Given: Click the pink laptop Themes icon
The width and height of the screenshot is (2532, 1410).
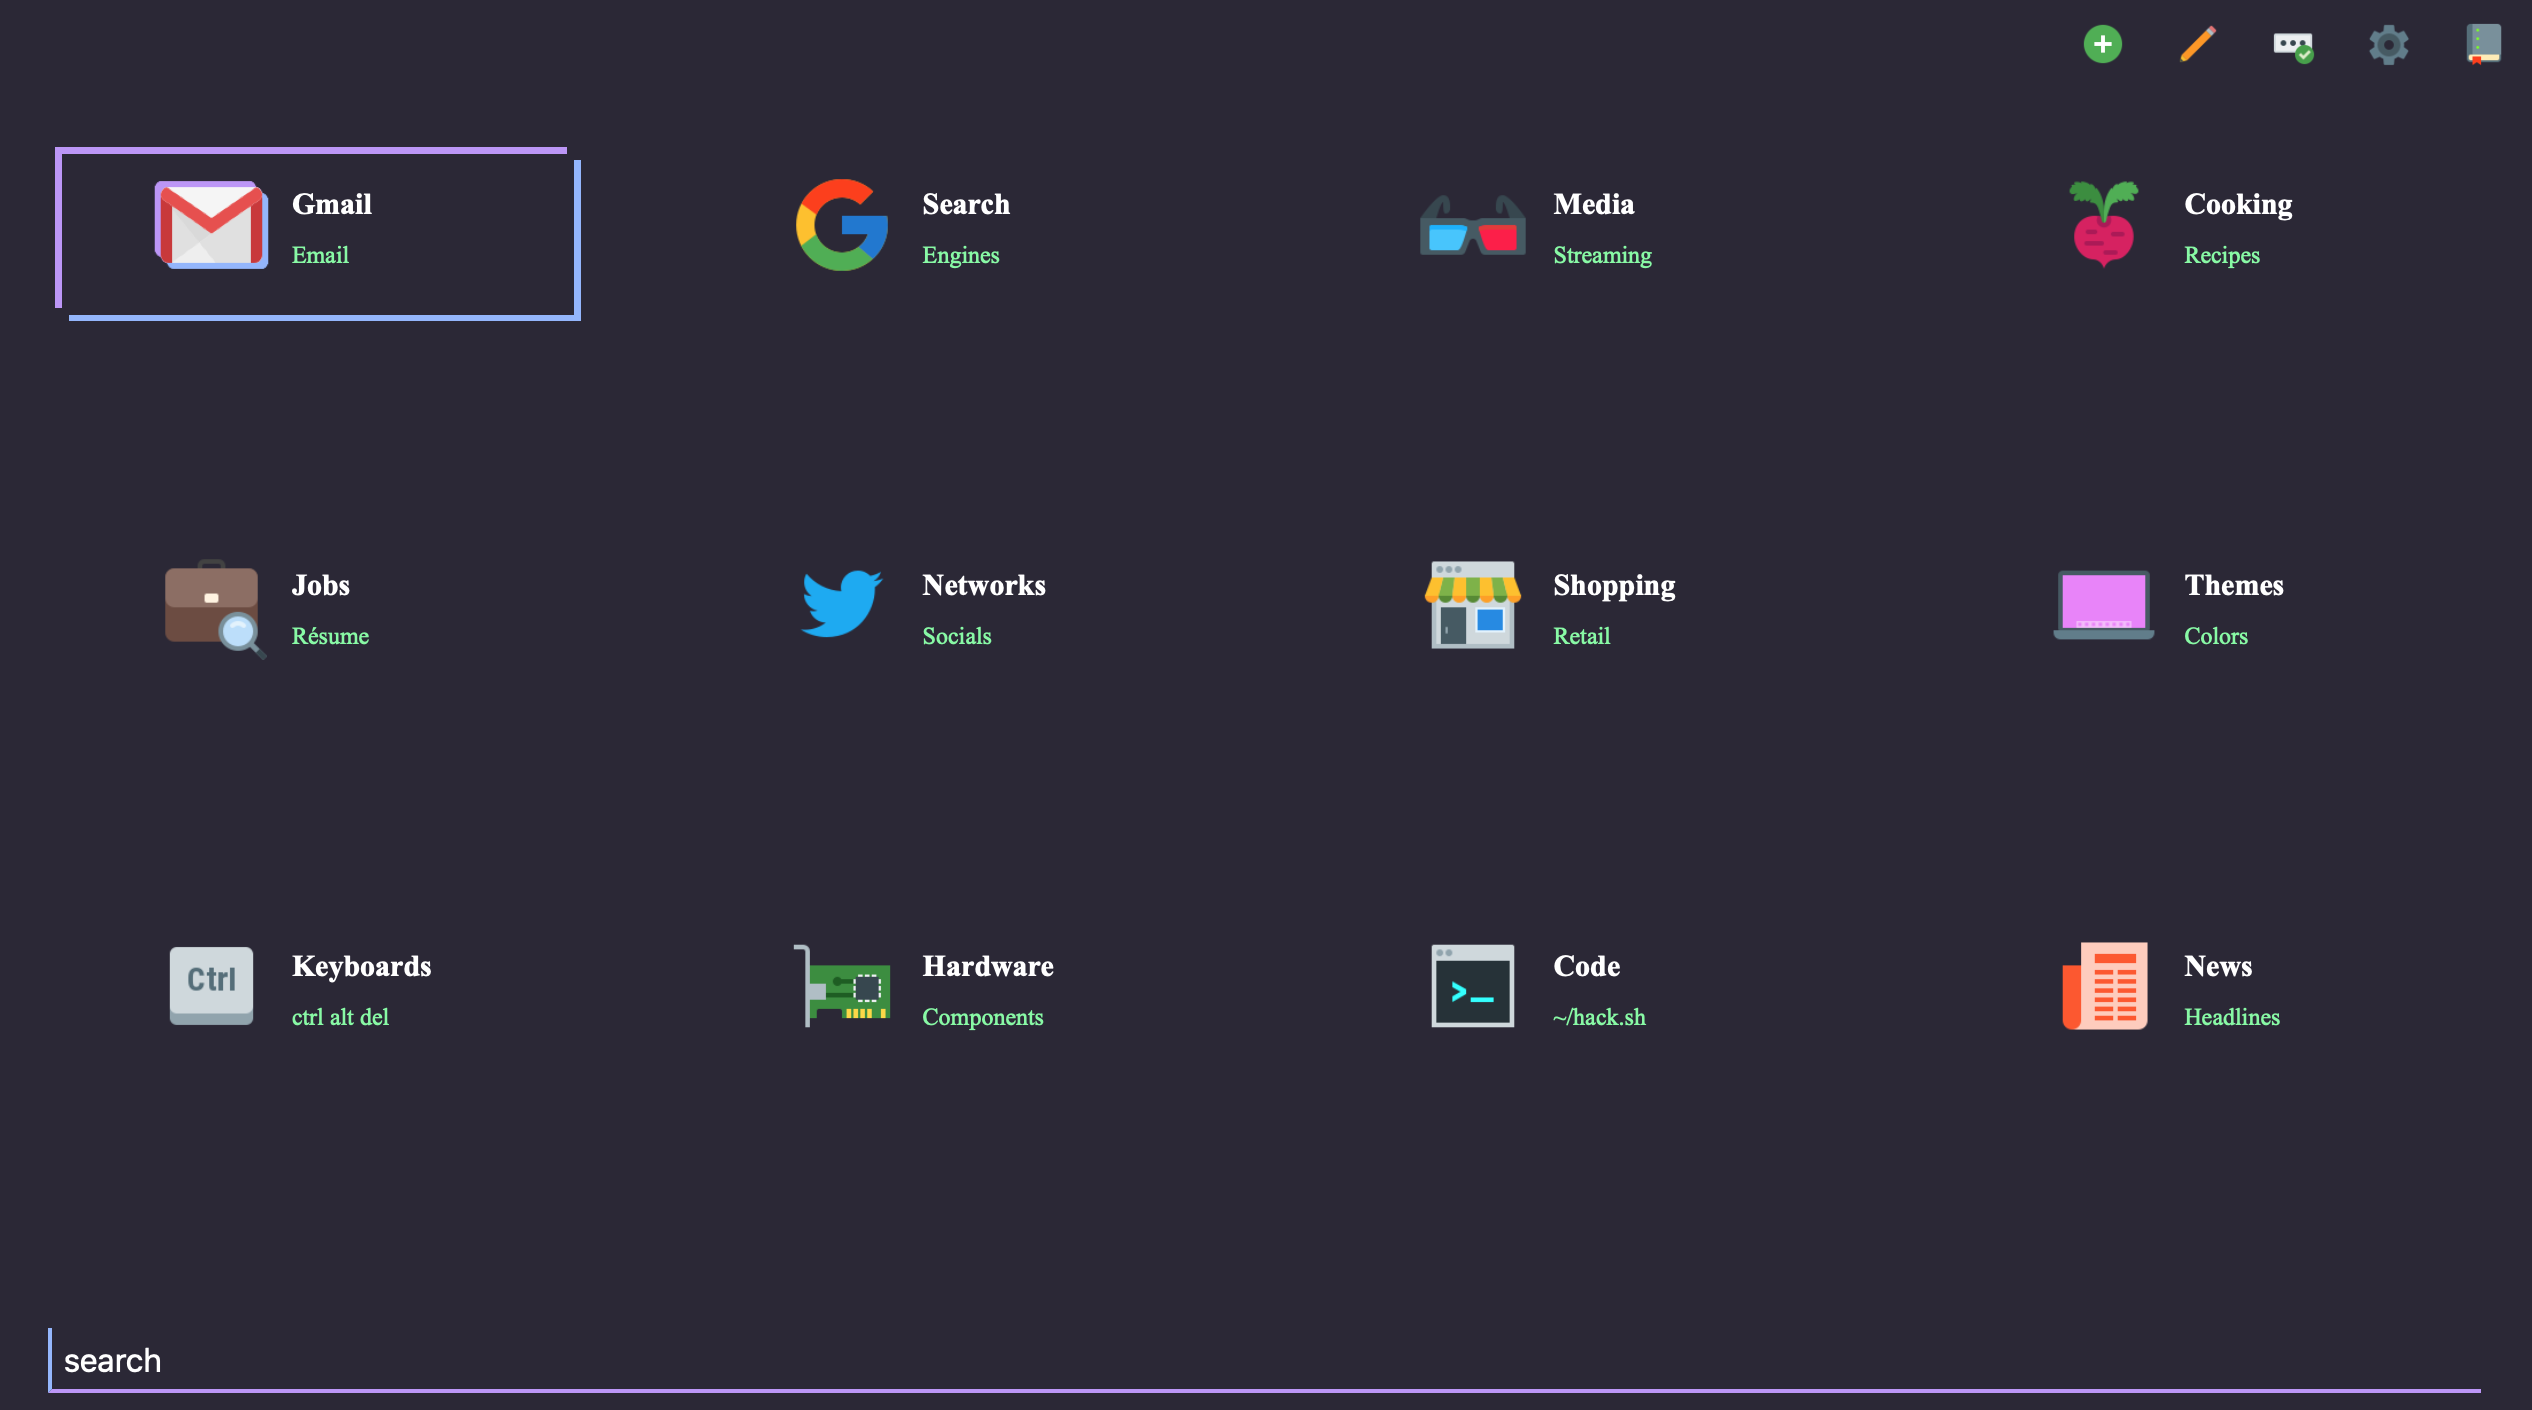Looking at the screenshot, I should click(x=2103, y=605).
